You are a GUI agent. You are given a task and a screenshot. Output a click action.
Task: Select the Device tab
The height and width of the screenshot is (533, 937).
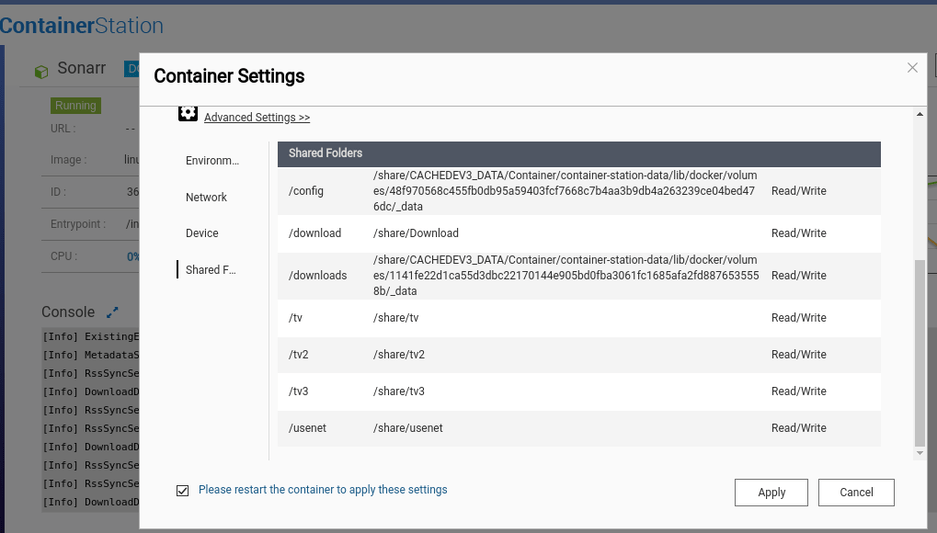[202, 233]
